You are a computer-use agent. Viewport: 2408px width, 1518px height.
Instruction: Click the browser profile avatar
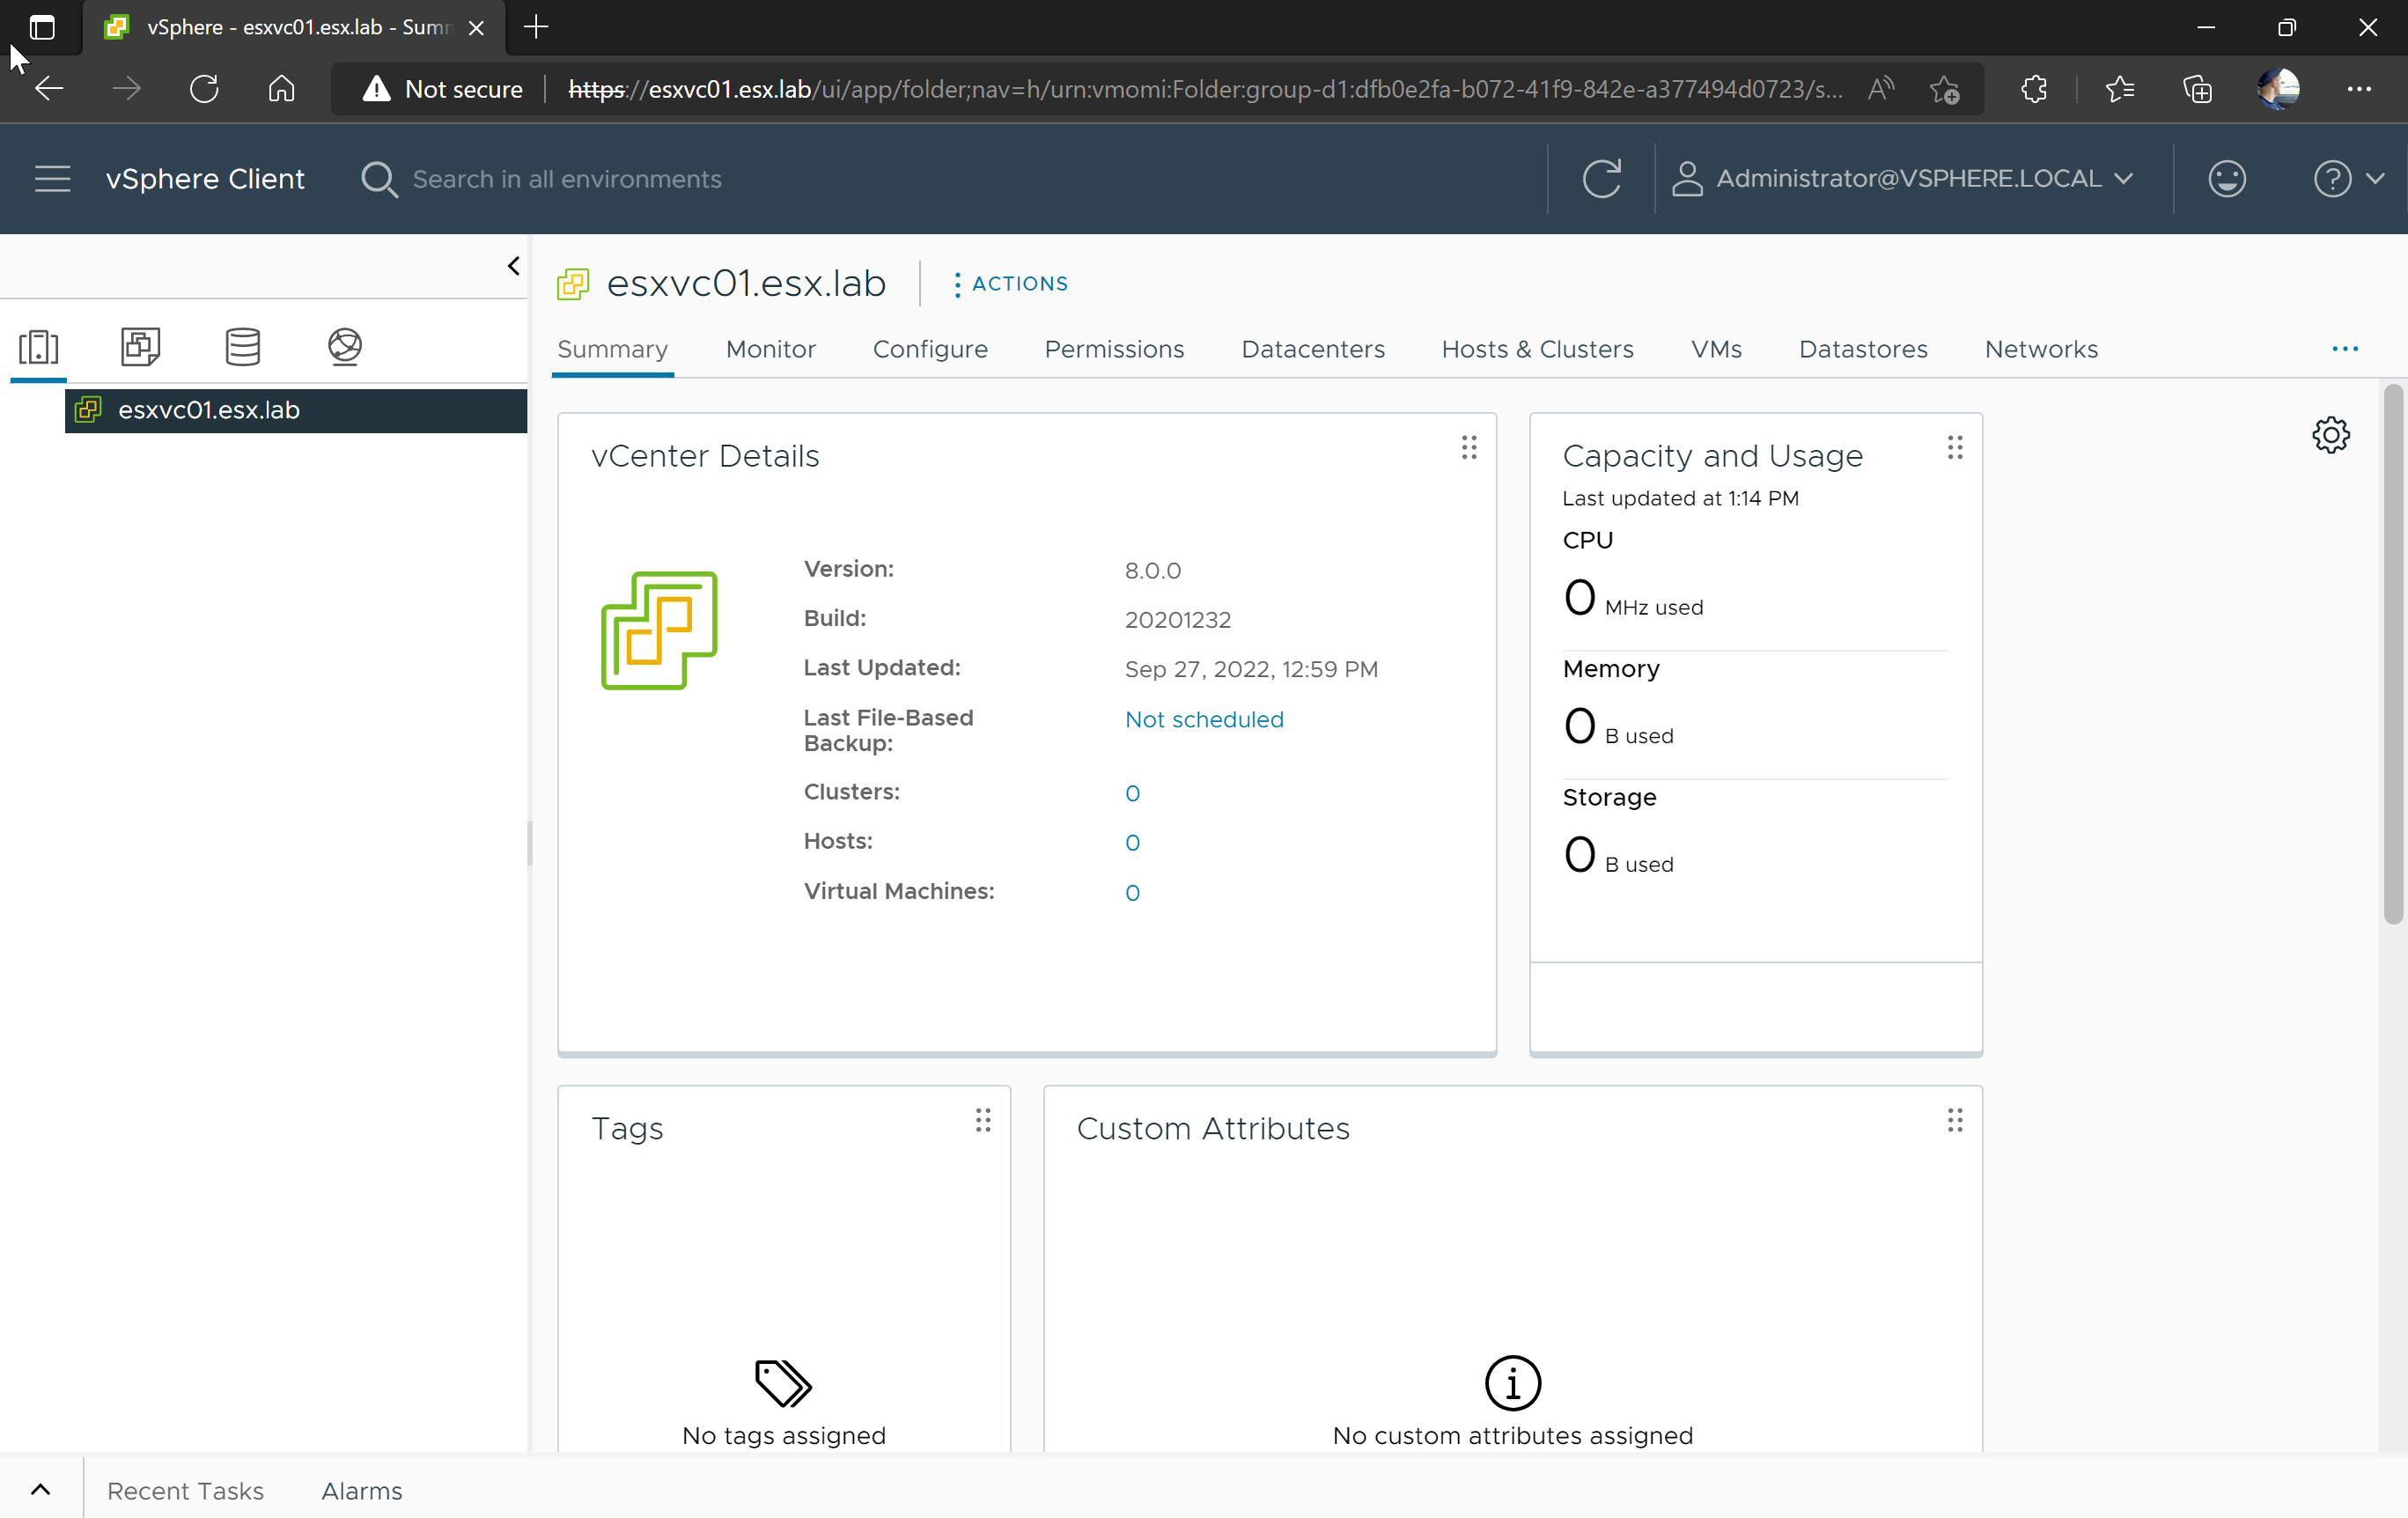coord(2279,89)
